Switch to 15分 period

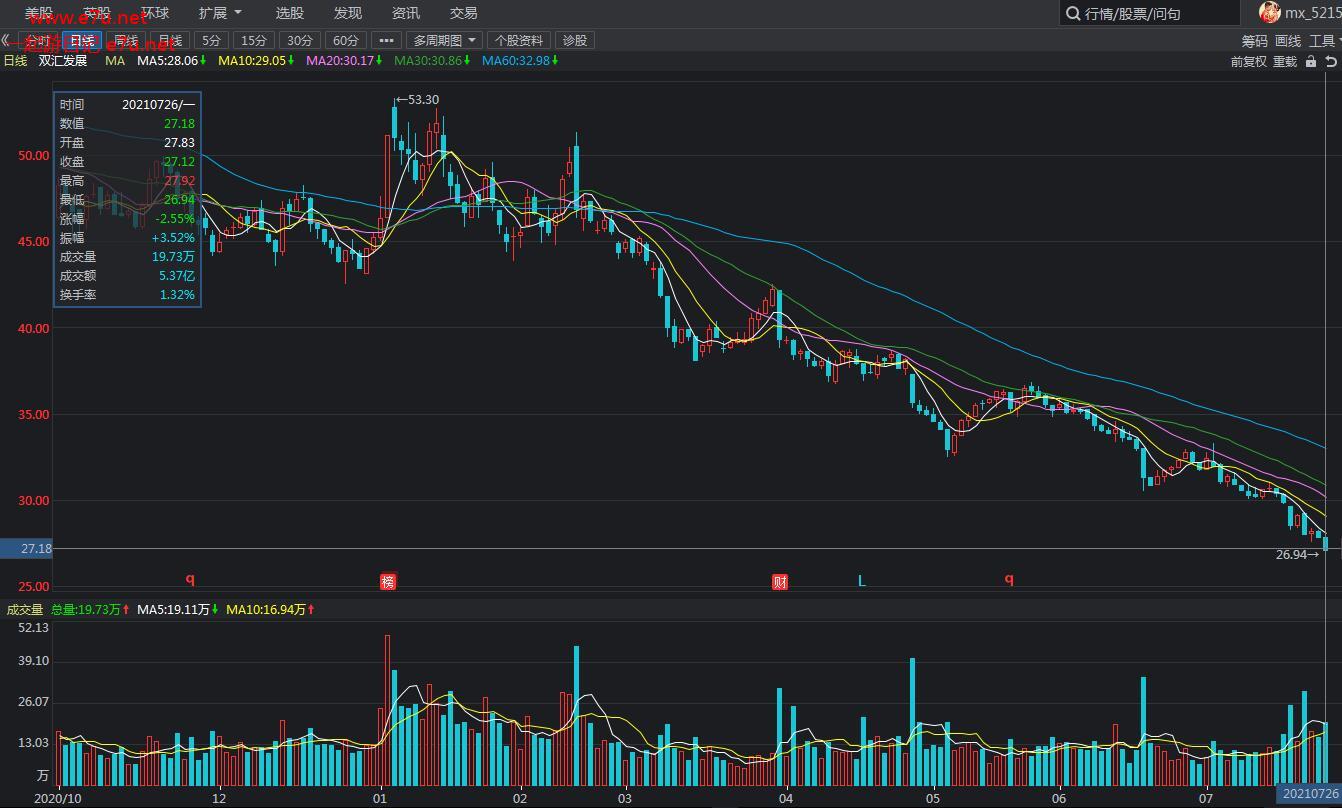click(254, 41)
